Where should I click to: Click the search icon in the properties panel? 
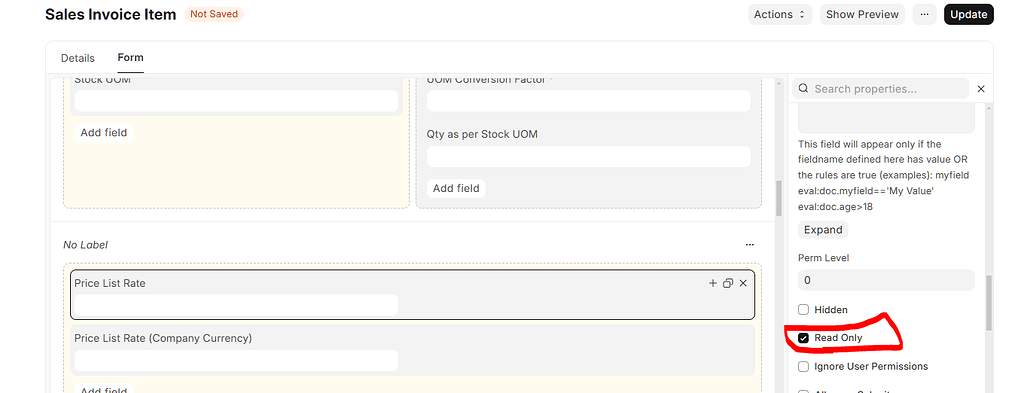[803, 89]
